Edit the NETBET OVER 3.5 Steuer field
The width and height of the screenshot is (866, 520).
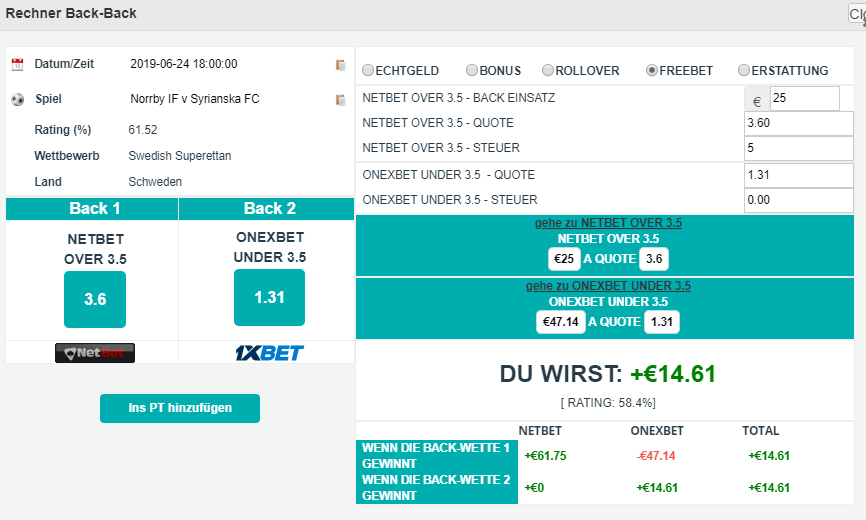click(x=799, y=148)
